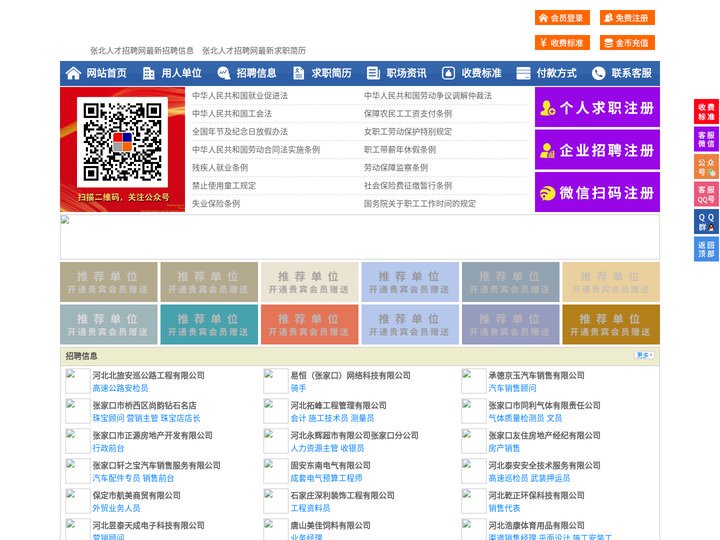720x540 pixels.
Task: Click the chart icon beside 招聘信息
Action: 224,73
